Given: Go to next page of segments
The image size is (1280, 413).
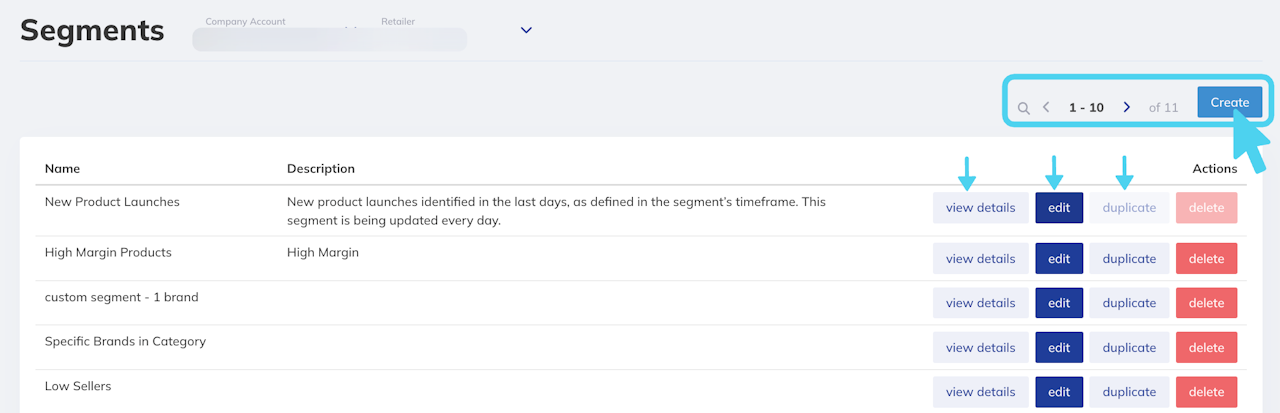Looking at the screenshot, I should [x=1127, y=107].
